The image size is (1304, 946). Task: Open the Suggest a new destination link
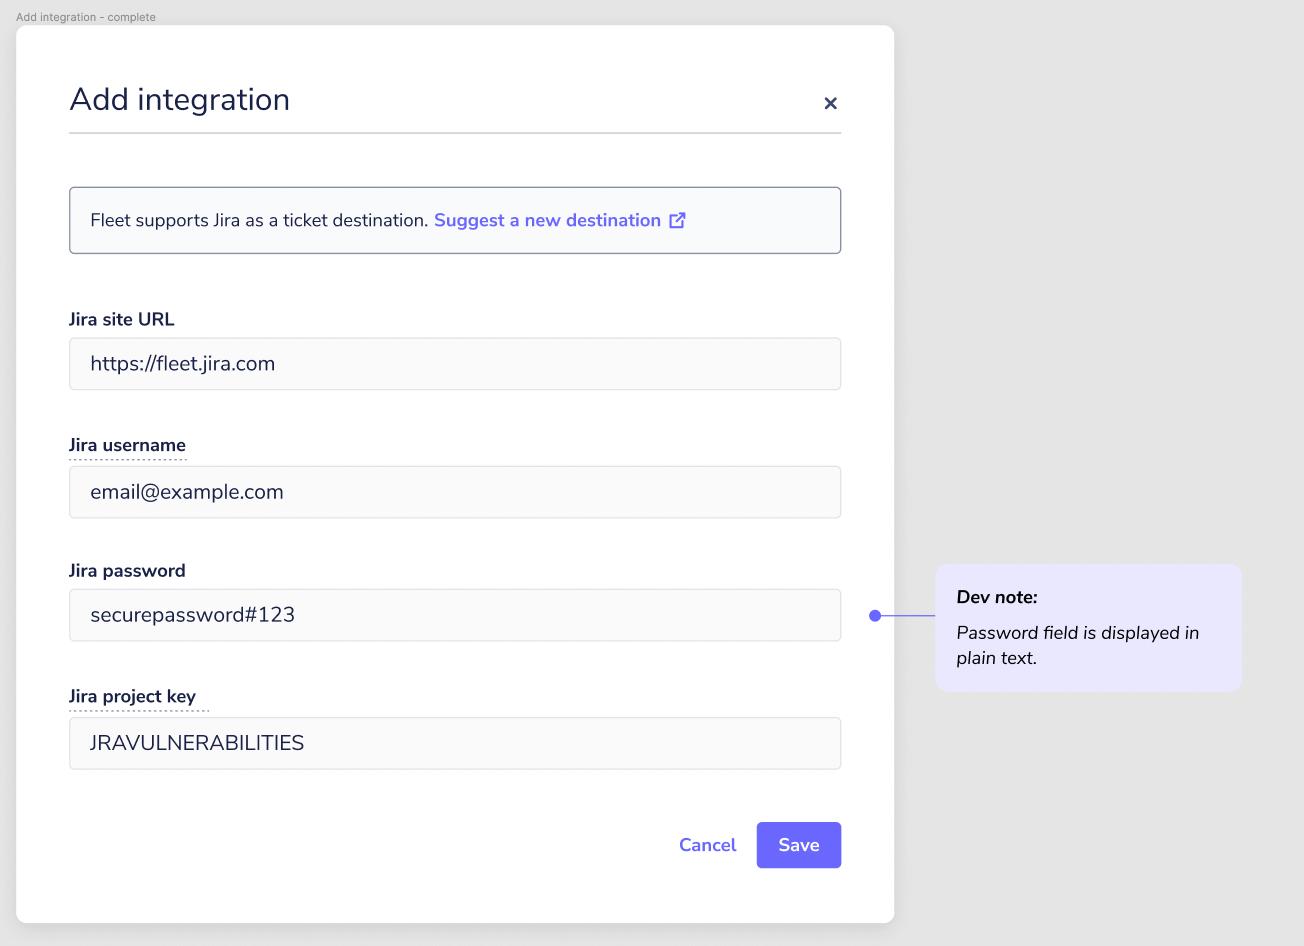click(x=546, y=220)
